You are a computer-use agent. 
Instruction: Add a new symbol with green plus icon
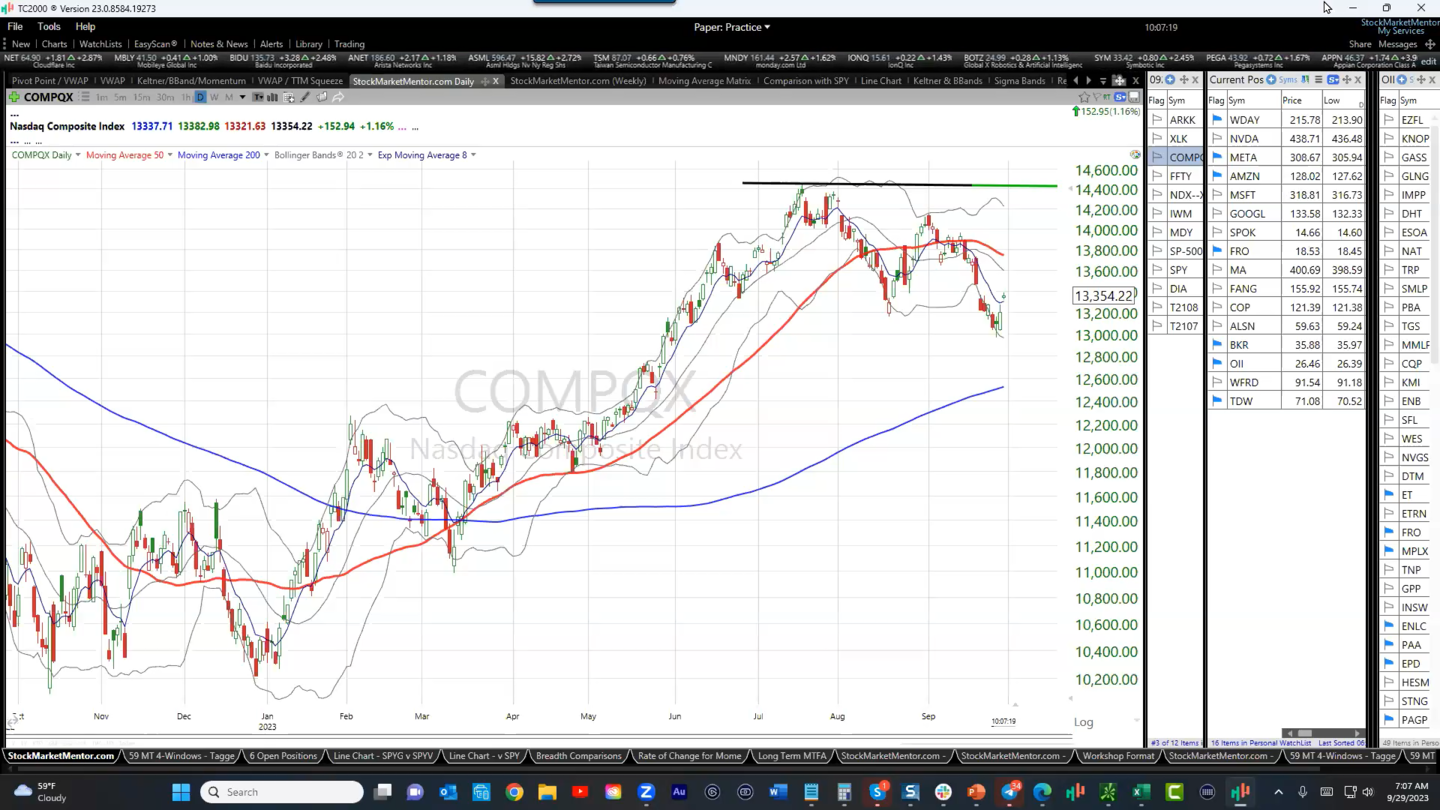[x=14, y=97]
